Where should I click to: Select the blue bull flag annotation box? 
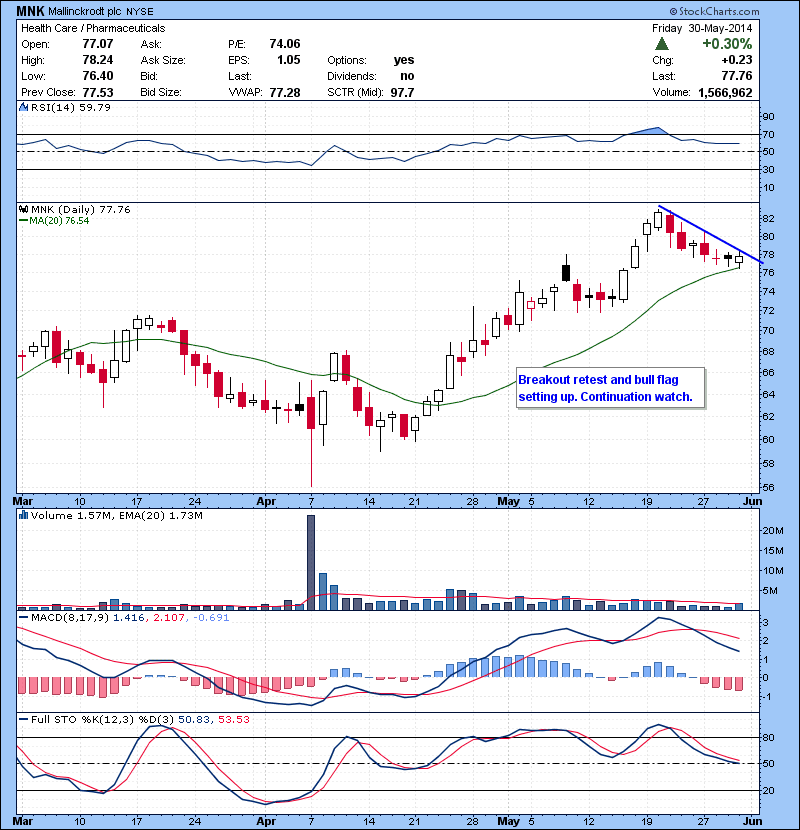click(611, 389)
